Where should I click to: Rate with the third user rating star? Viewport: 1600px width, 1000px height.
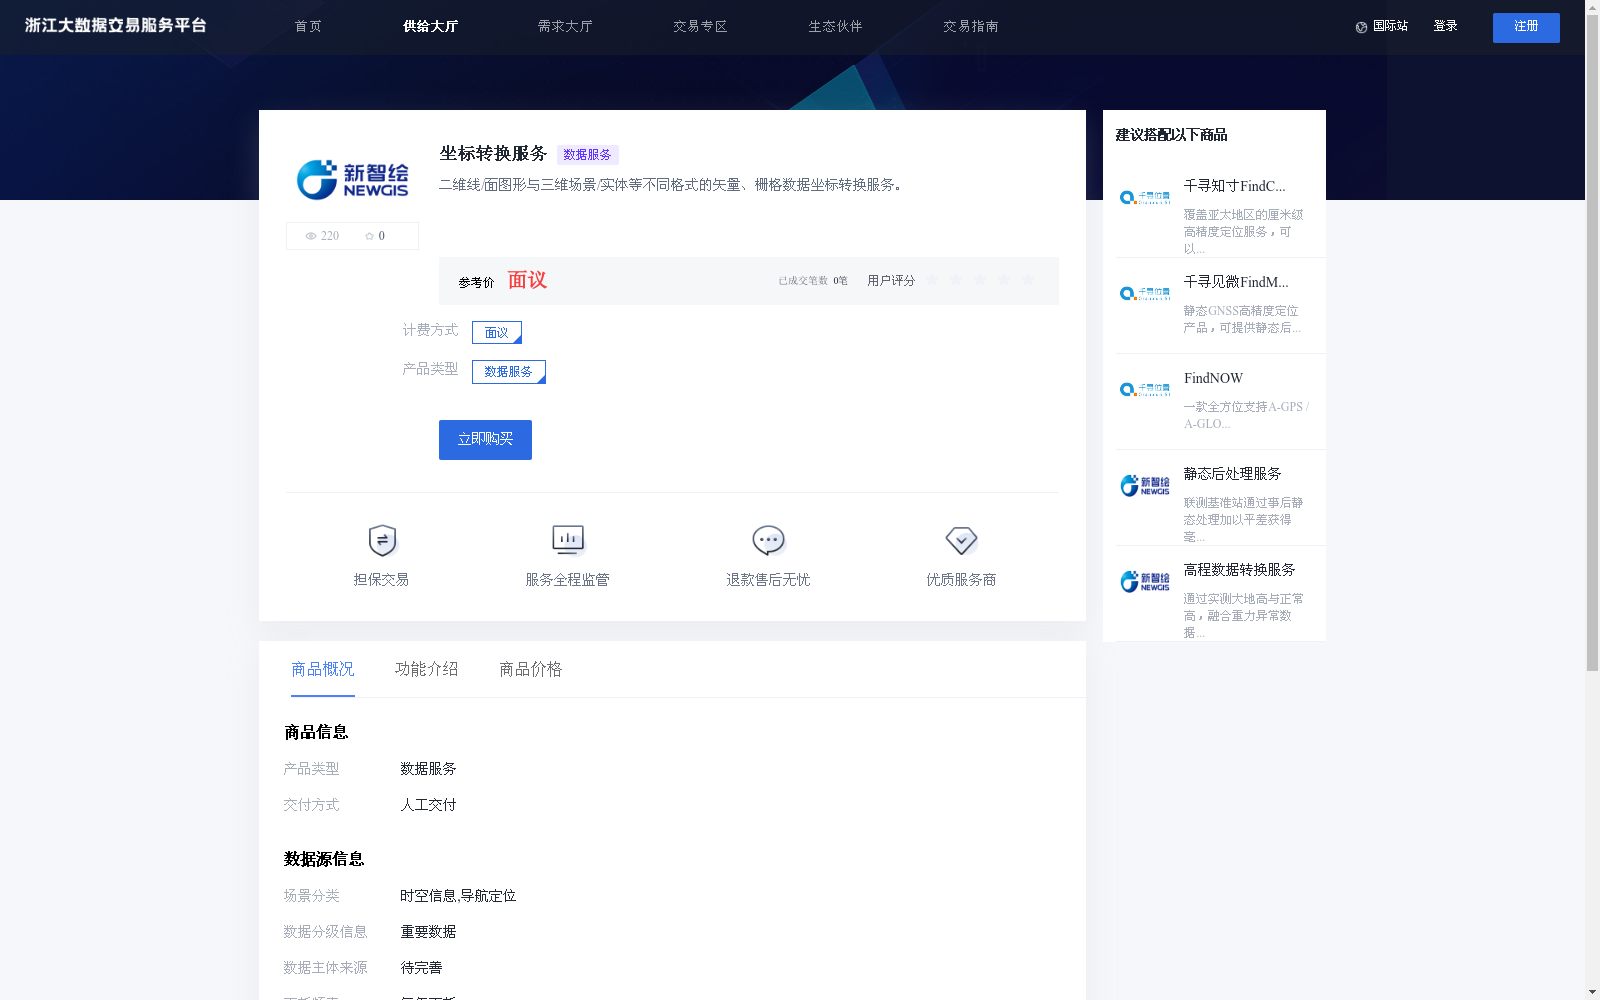(980, 280)
